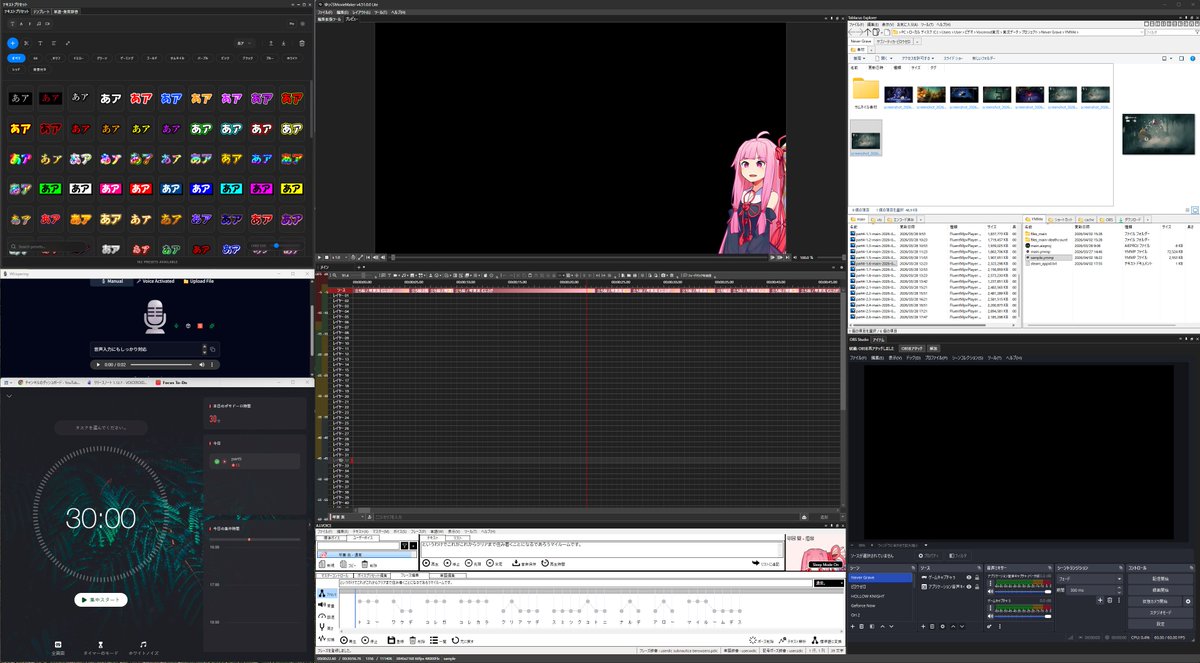Adjust the thumbnail size slider in text preset window
Viewport: 1200px width, 663px height.
click(284, 245)
